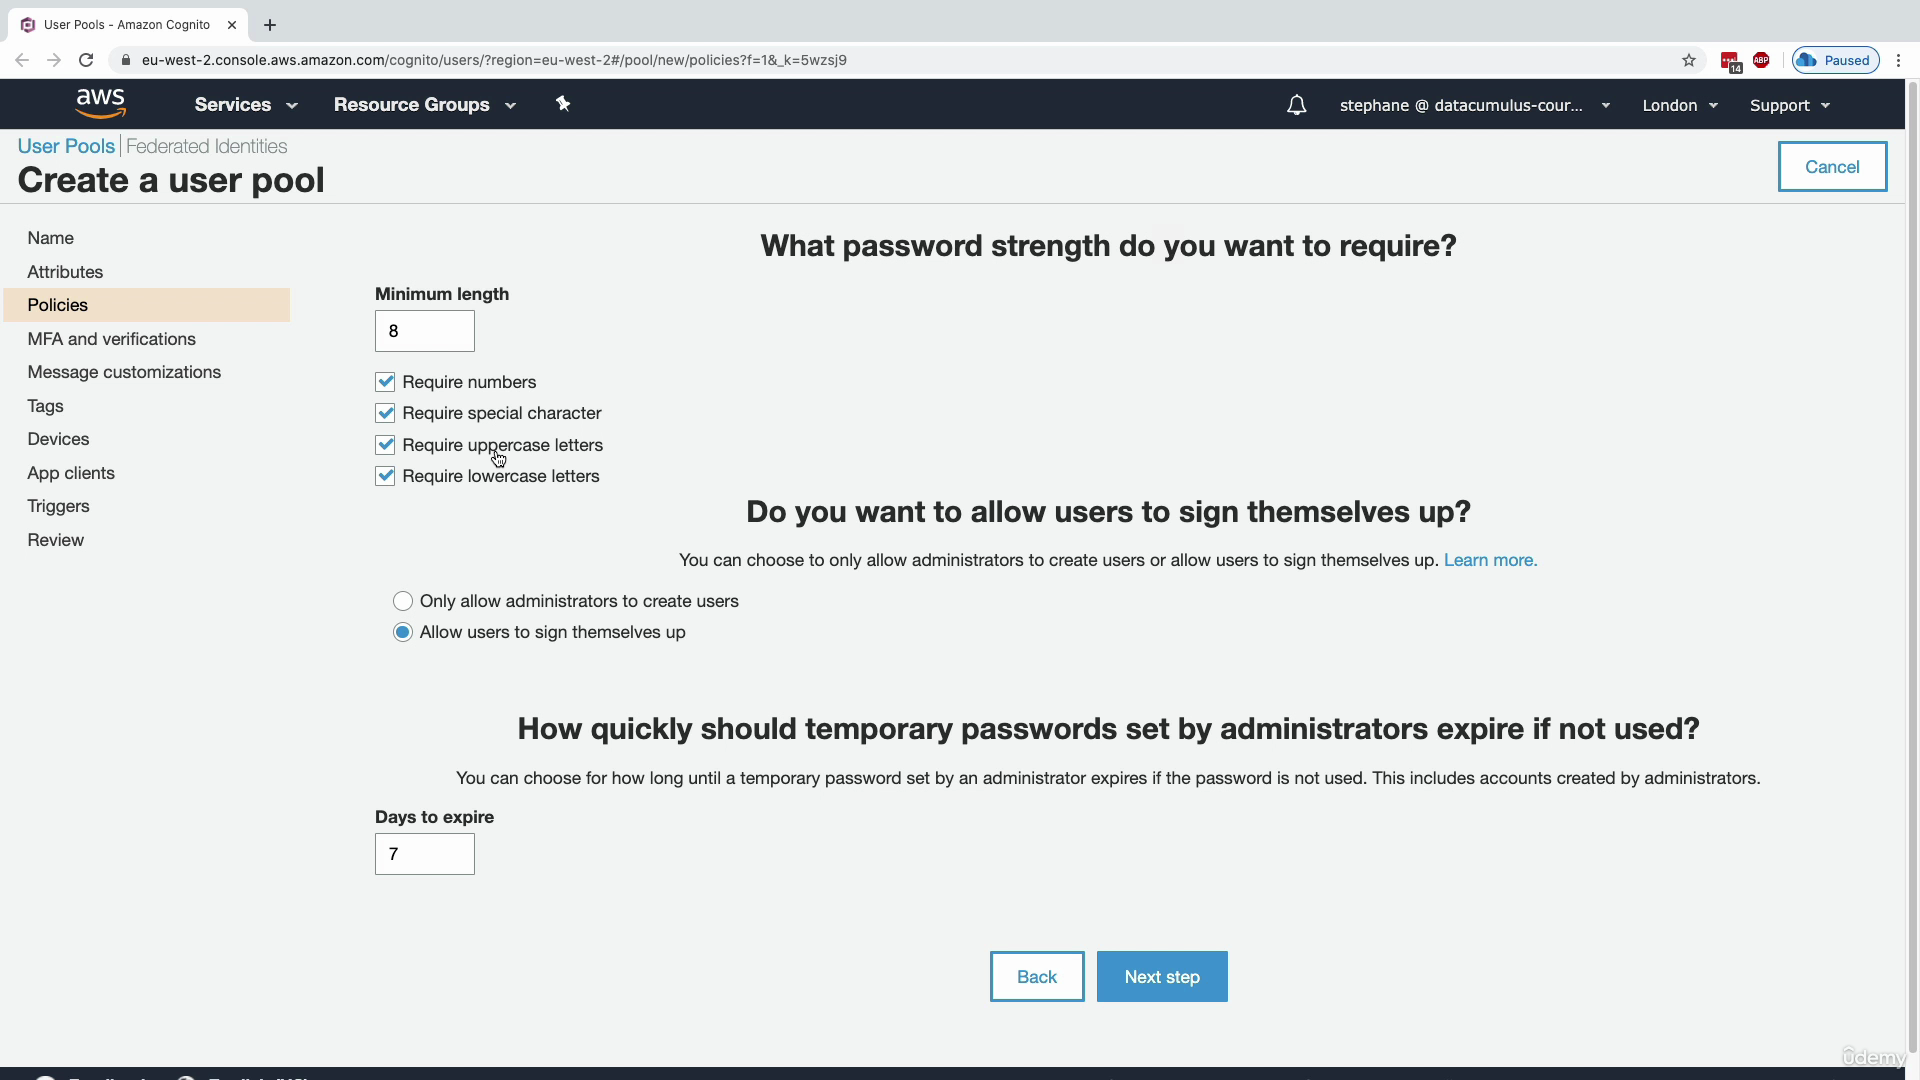Click the pin shortcuts icon in navbar
The width and height of the screenshot is (1920, 1080).
563,104
